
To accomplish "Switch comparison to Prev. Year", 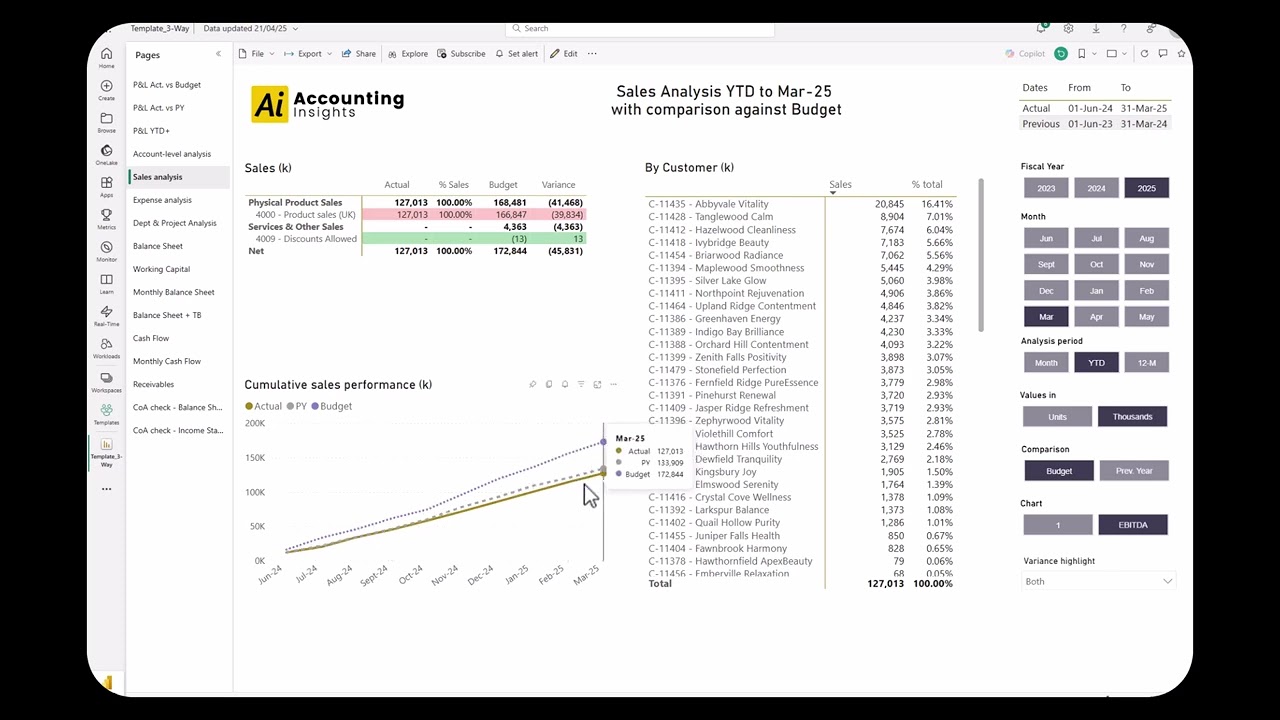I will tap(1134, 471).
